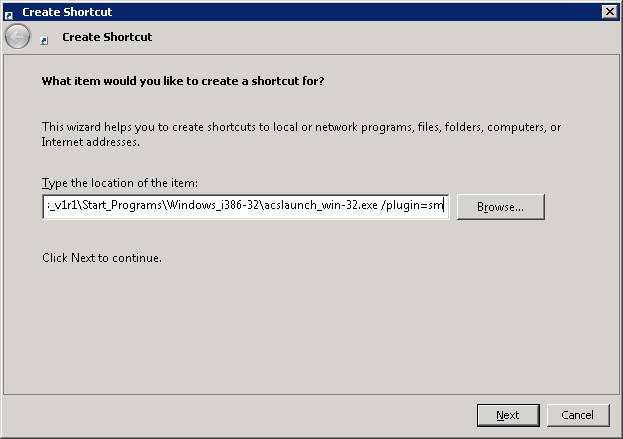623x439 pixels.
Task: Click the "Type the location of the item:" label
Action: pos(120,182)
